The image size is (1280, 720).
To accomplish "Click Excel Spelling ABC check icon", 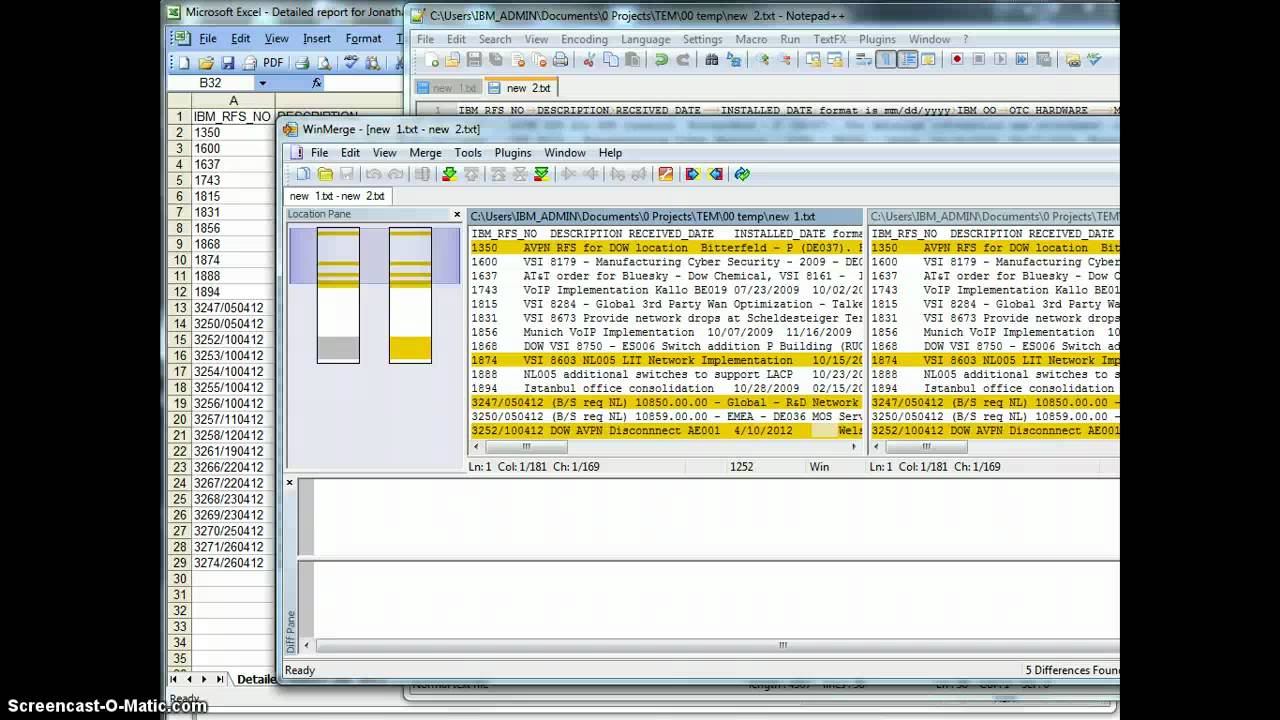I will [x=350, y=63].
